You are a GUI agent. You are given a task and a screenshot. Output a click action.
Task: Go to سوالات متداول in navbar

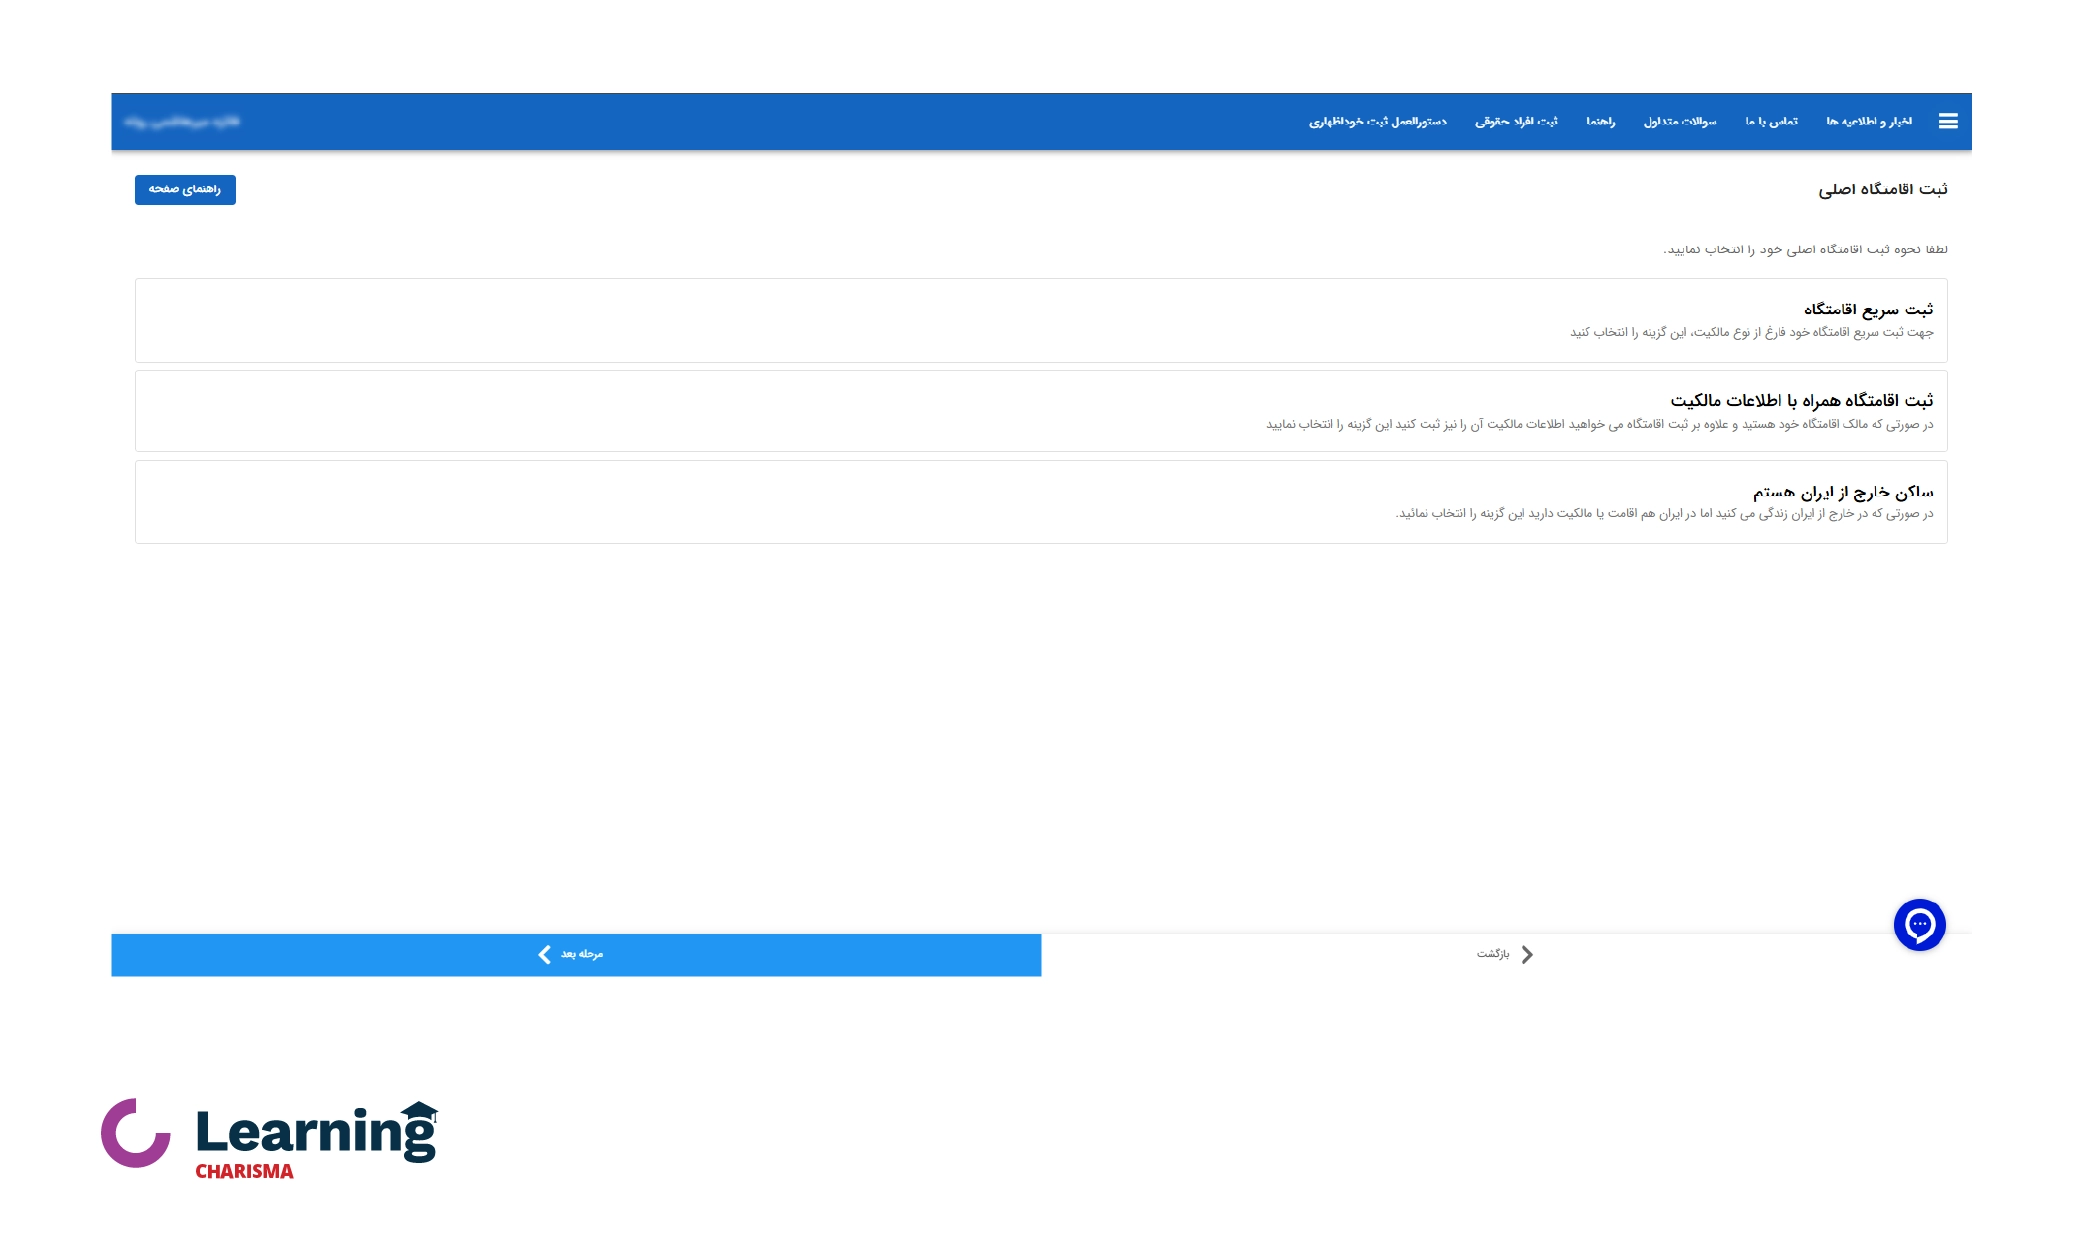[1679, 122]
